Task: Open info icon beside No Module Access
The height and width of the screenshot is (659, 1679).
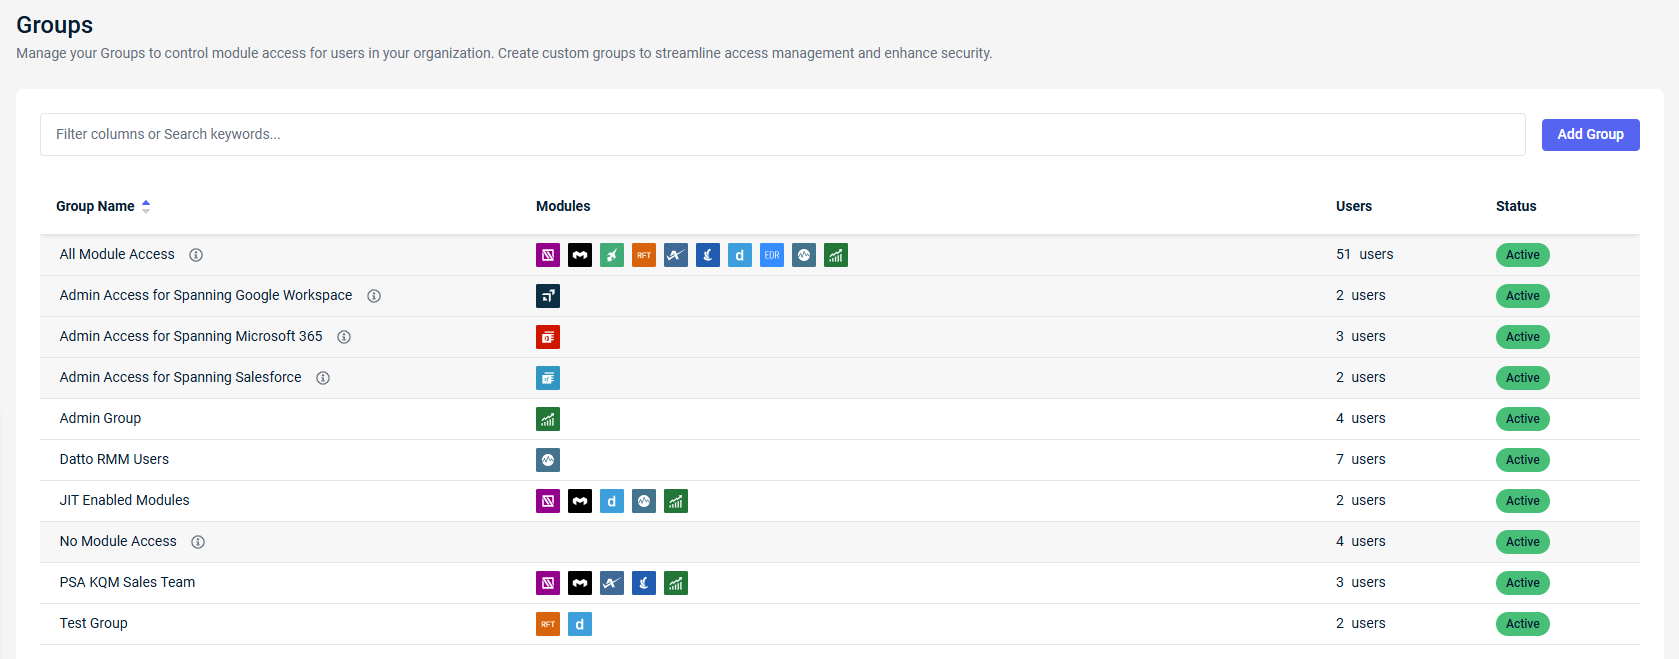Action: 198,542
